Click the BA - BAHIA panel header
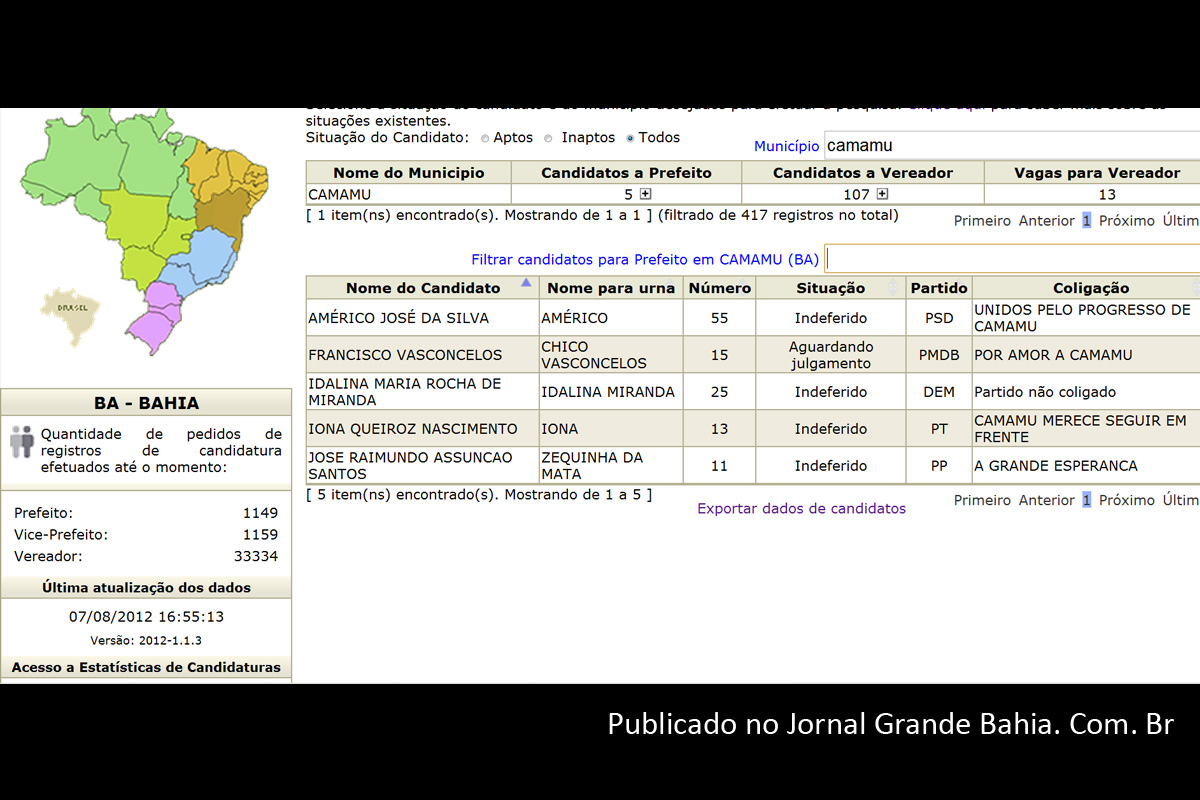1200x800 pixels. click(146, 403)
